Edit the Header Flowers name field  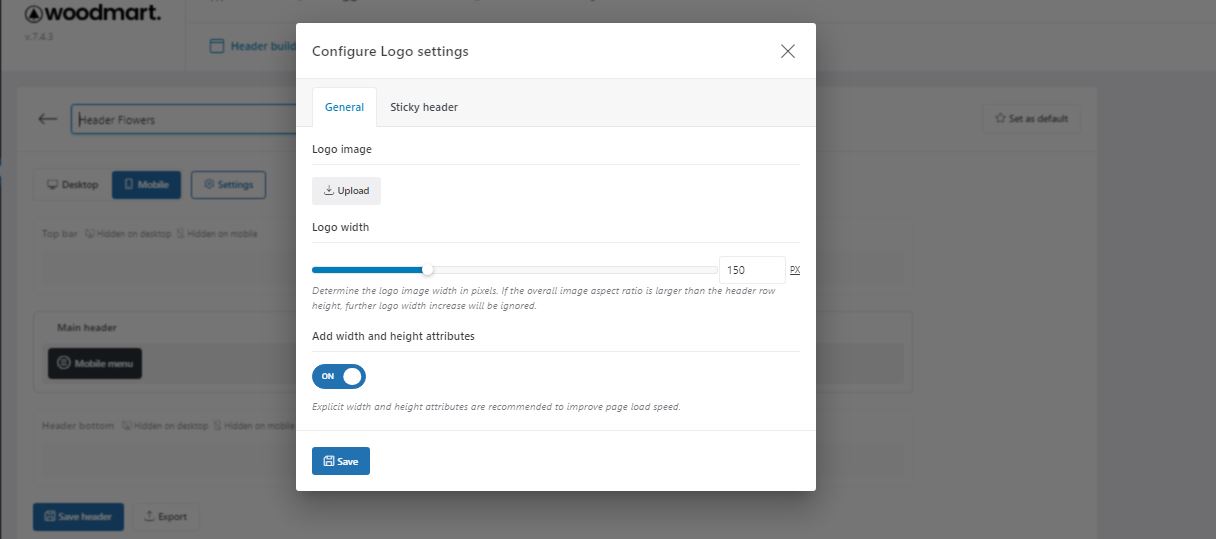[x=183, y=119]
